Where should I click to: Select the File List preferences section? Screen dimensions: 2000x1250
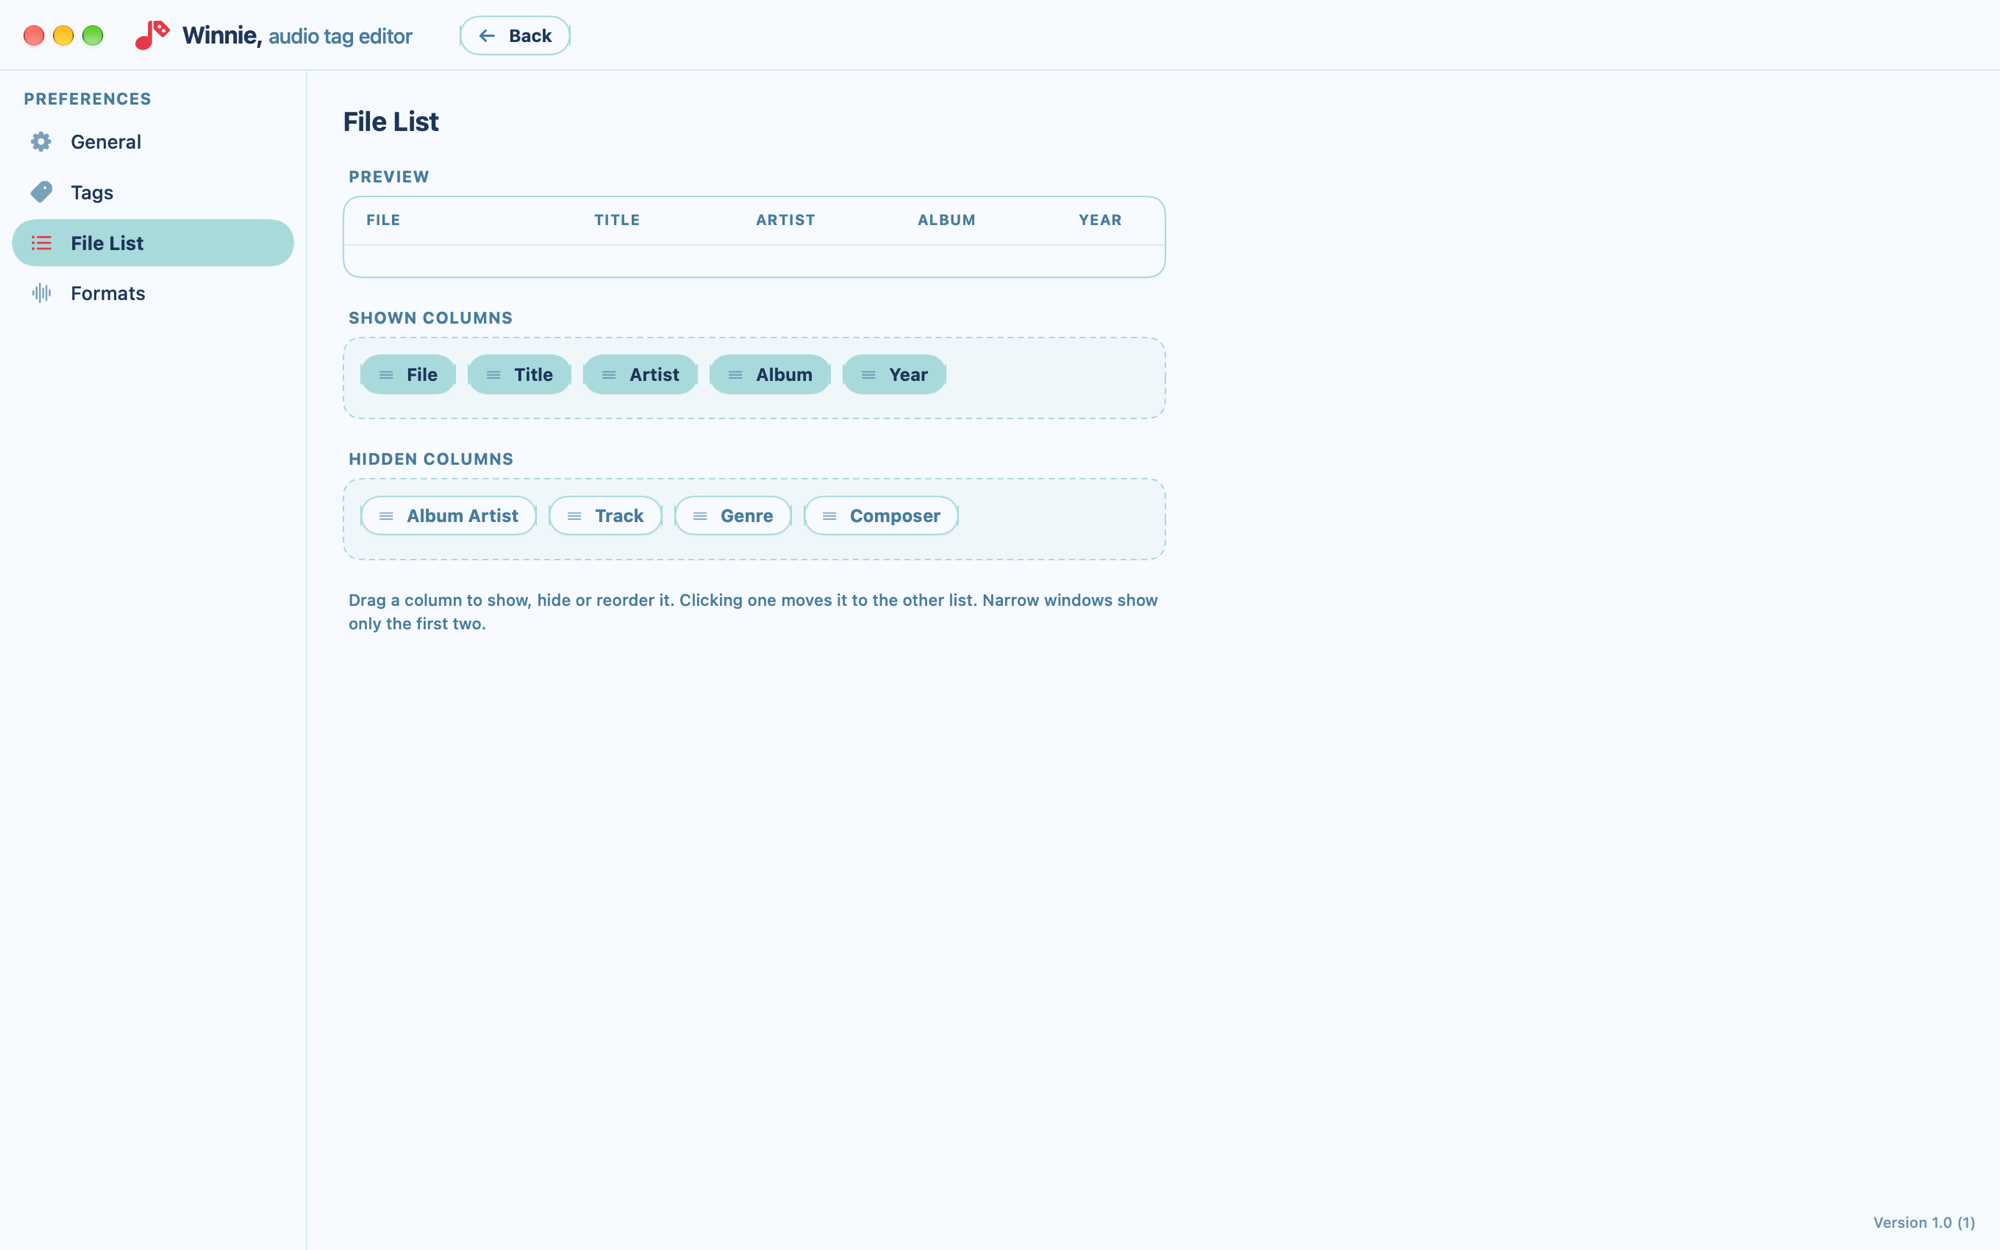coord(153,243)
